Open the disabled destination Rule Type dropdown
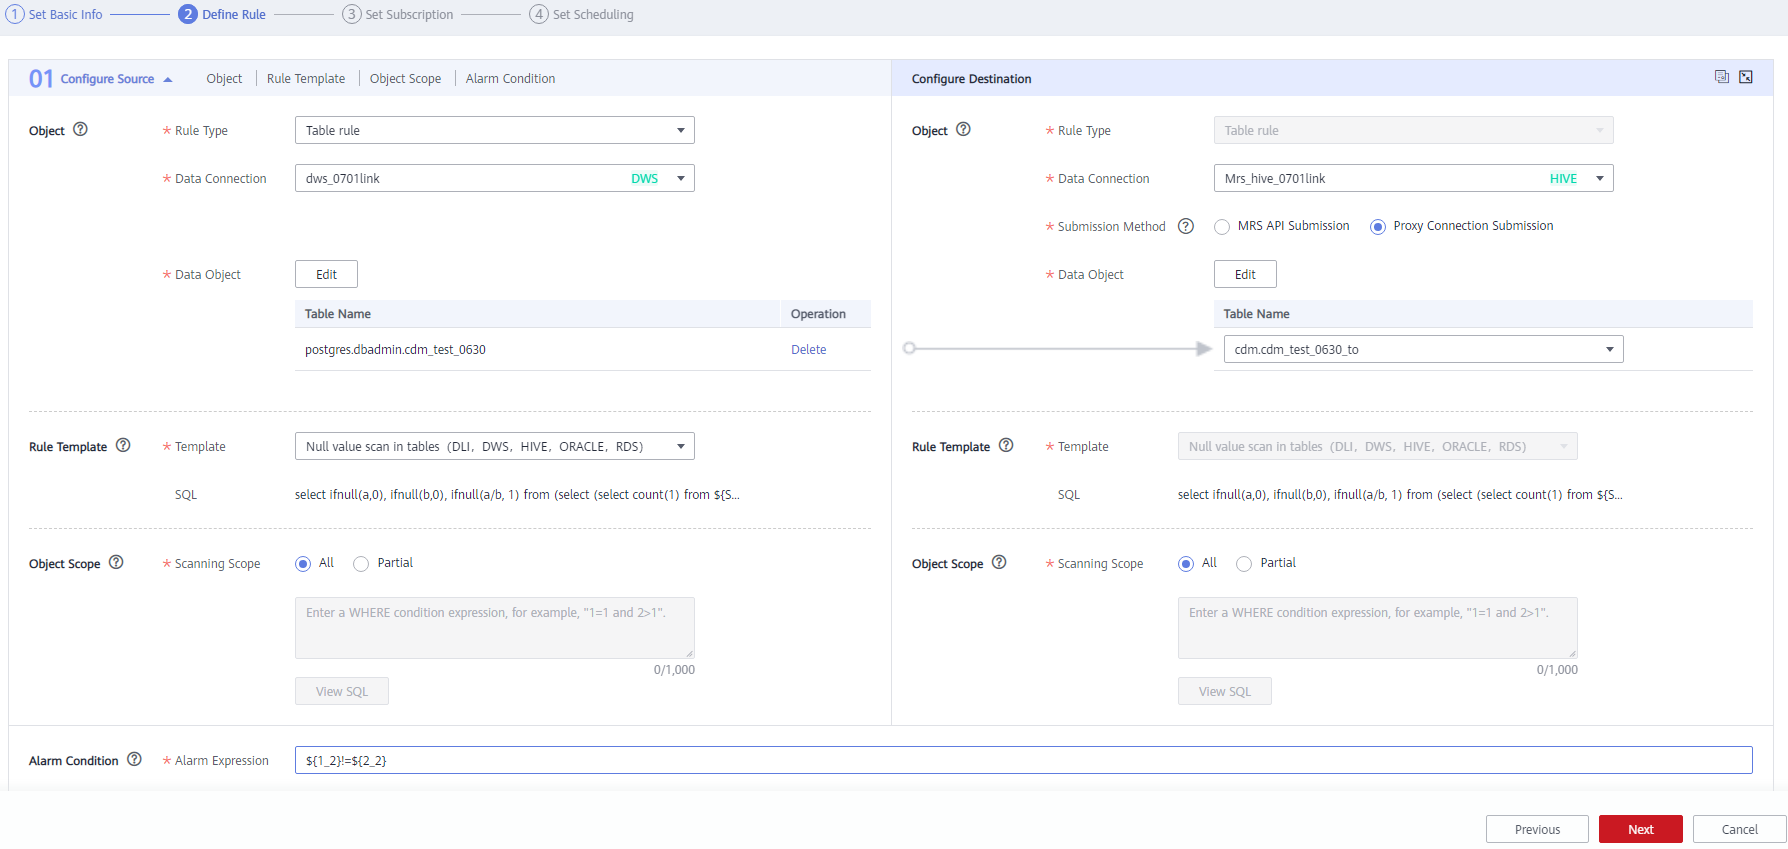 pos(1414,130)
